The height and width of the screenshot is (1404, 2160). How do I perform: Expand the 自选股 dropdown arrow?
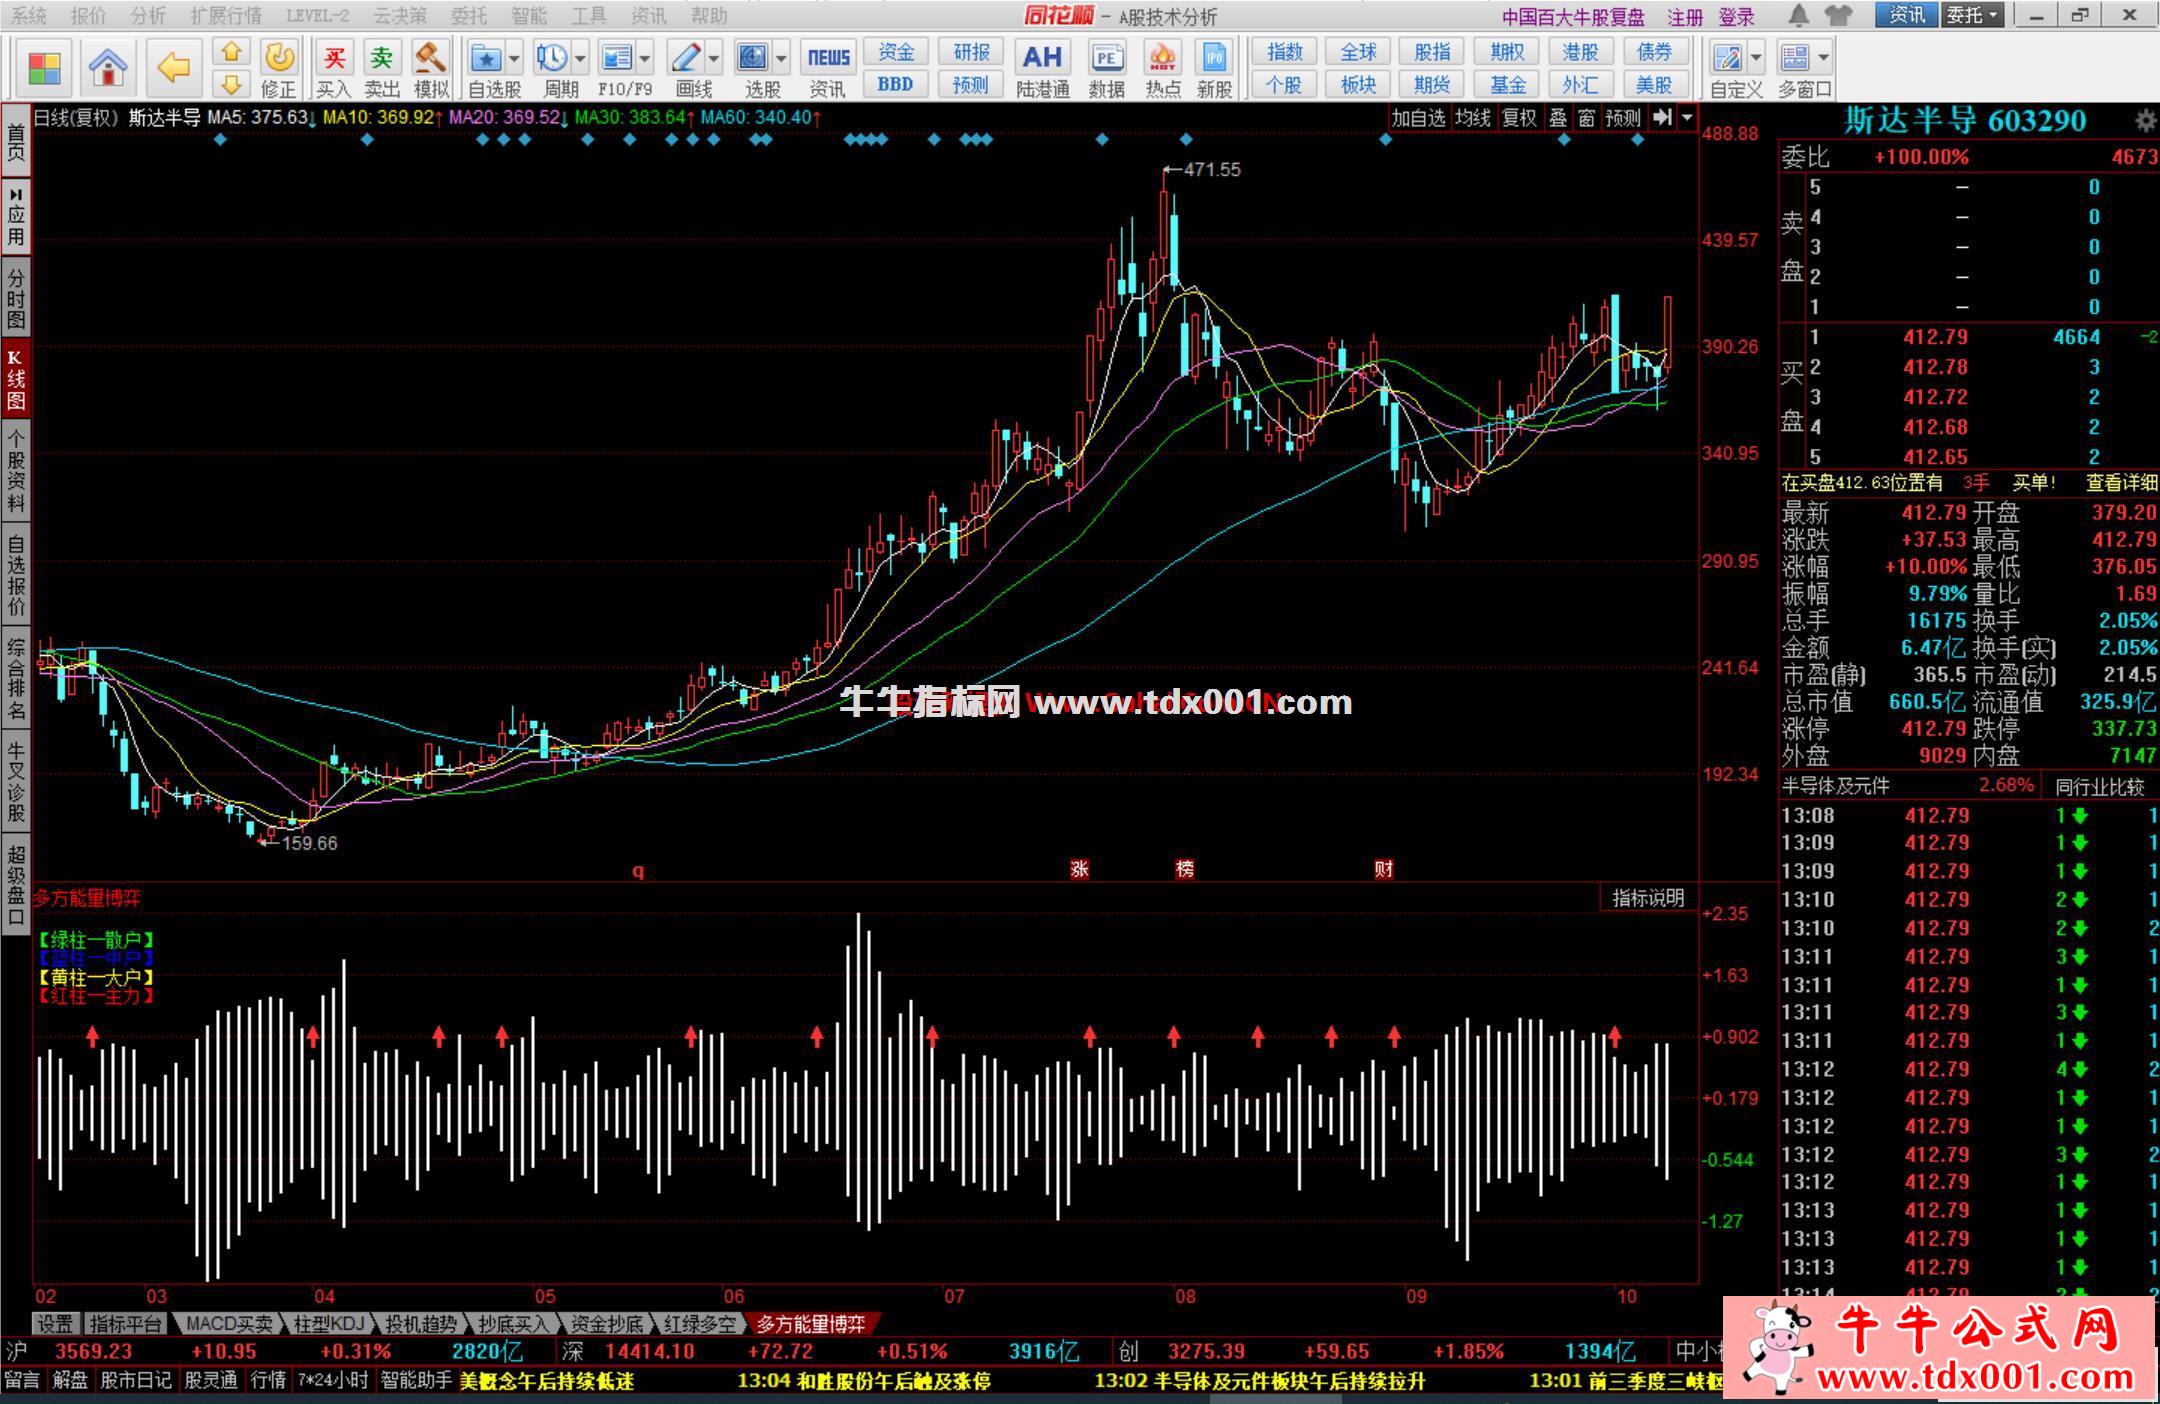pos(514,59)
